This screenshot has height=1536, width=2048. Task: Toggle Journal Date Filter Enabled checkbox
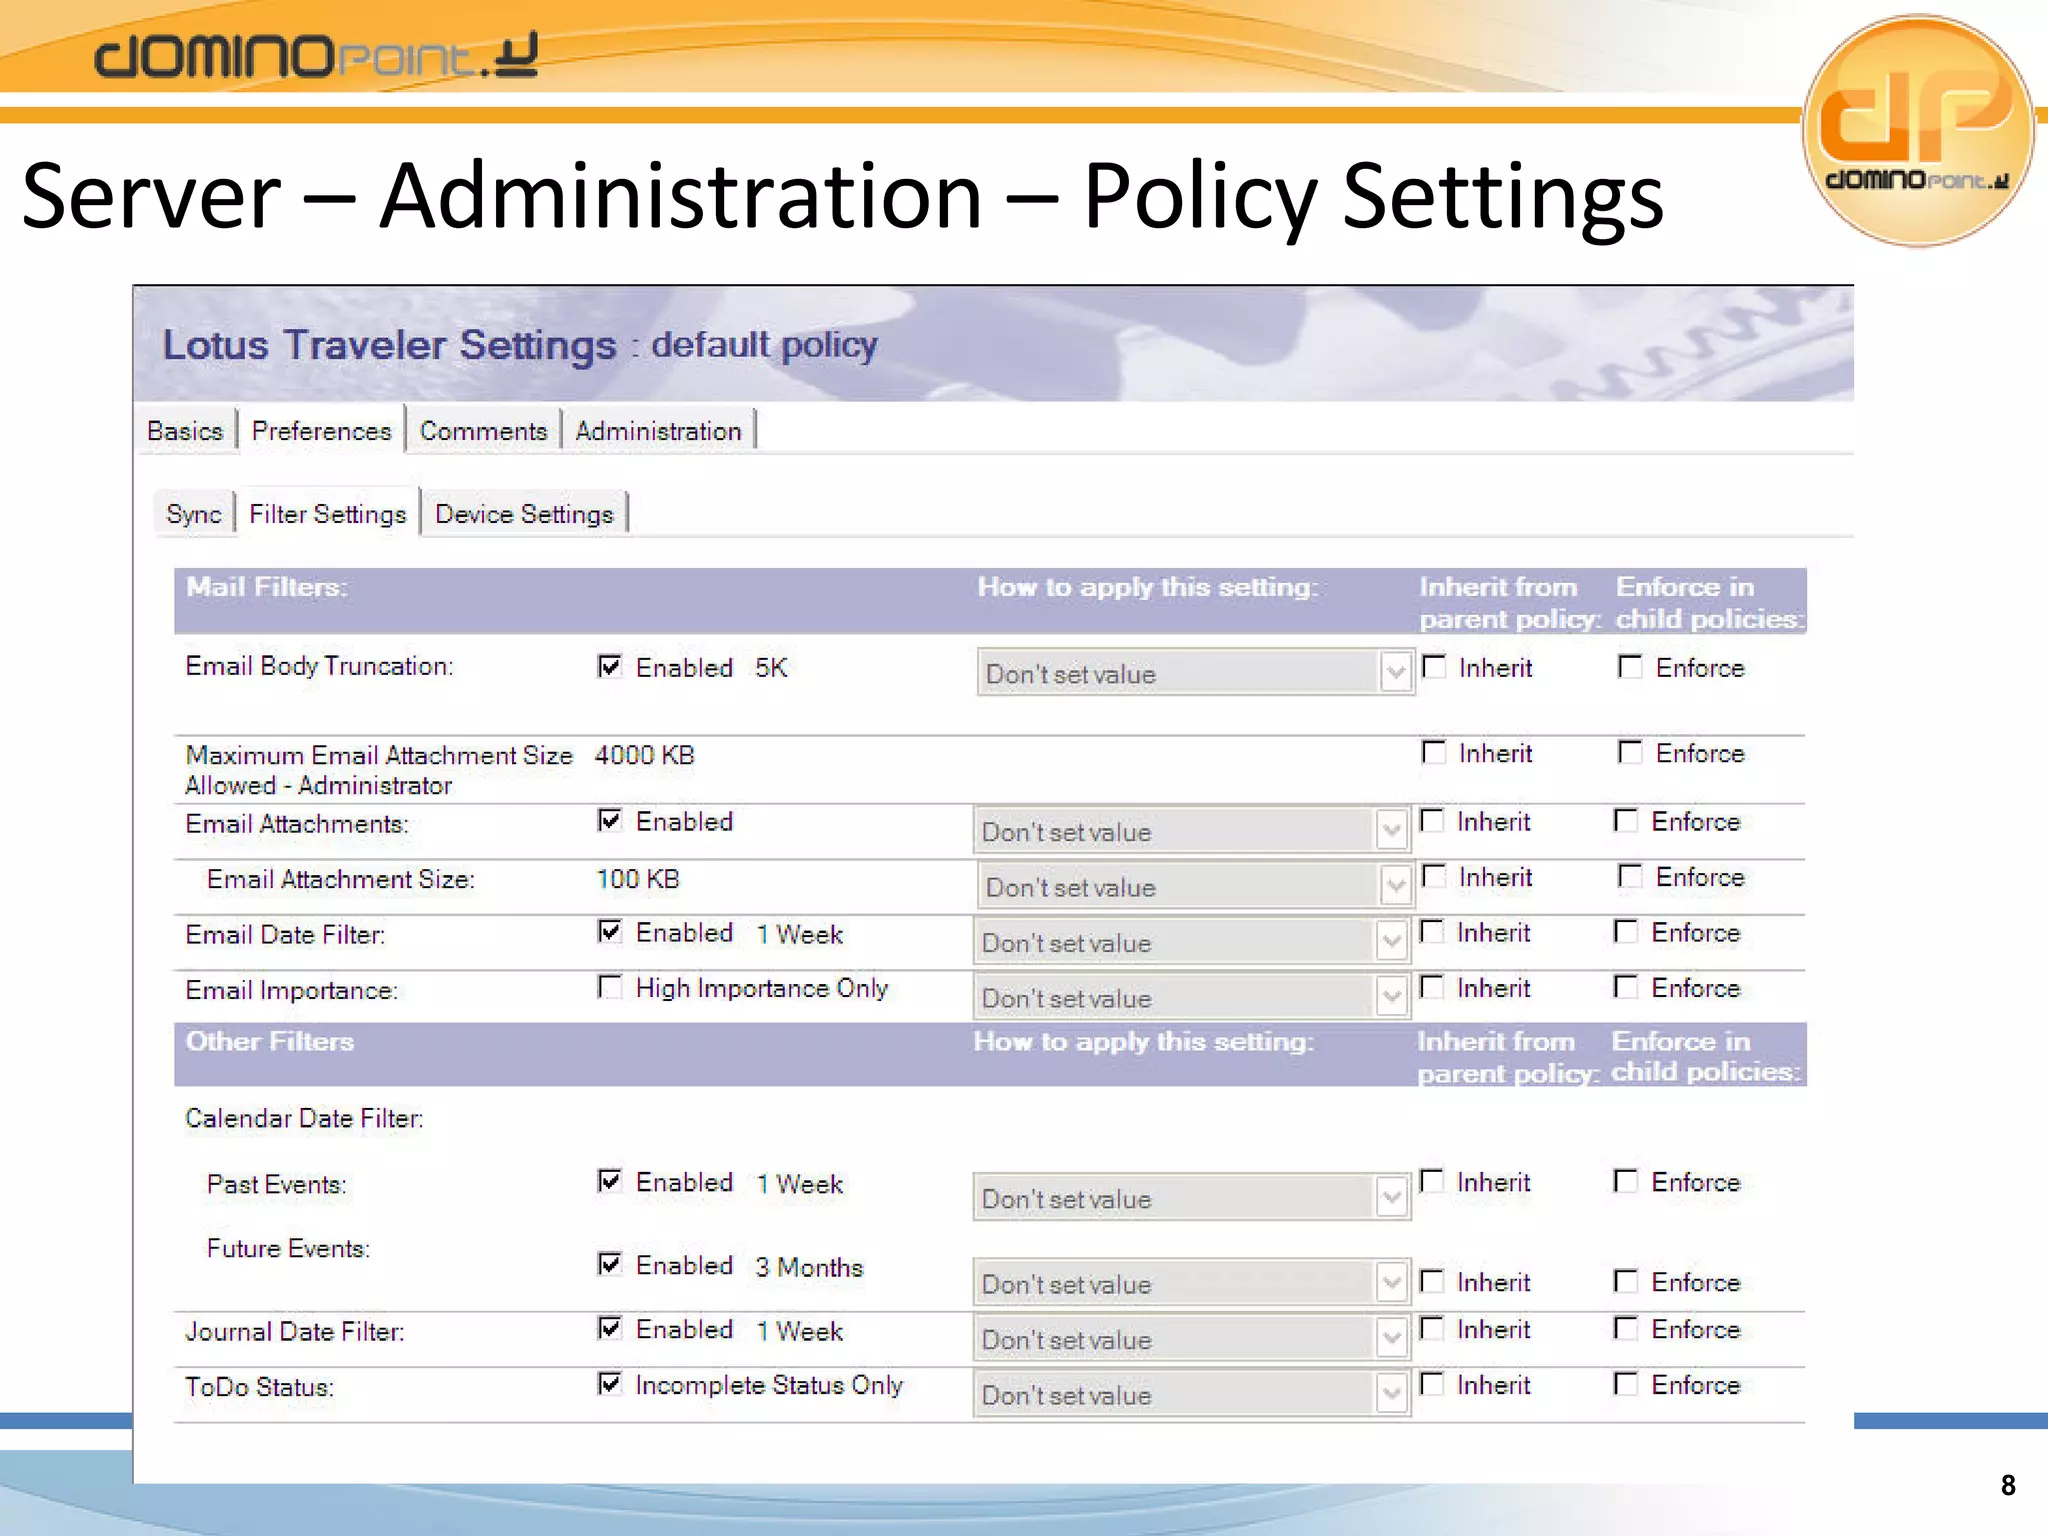pos(610,1328)
